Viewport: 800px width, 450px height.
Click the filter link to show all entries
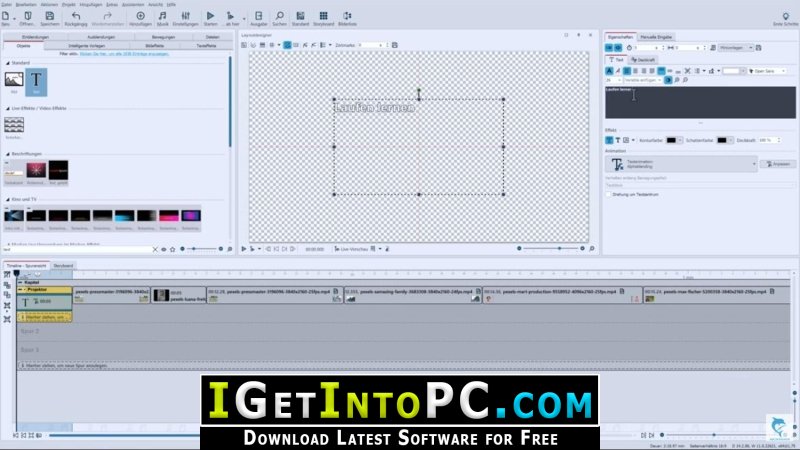point(124,54)
